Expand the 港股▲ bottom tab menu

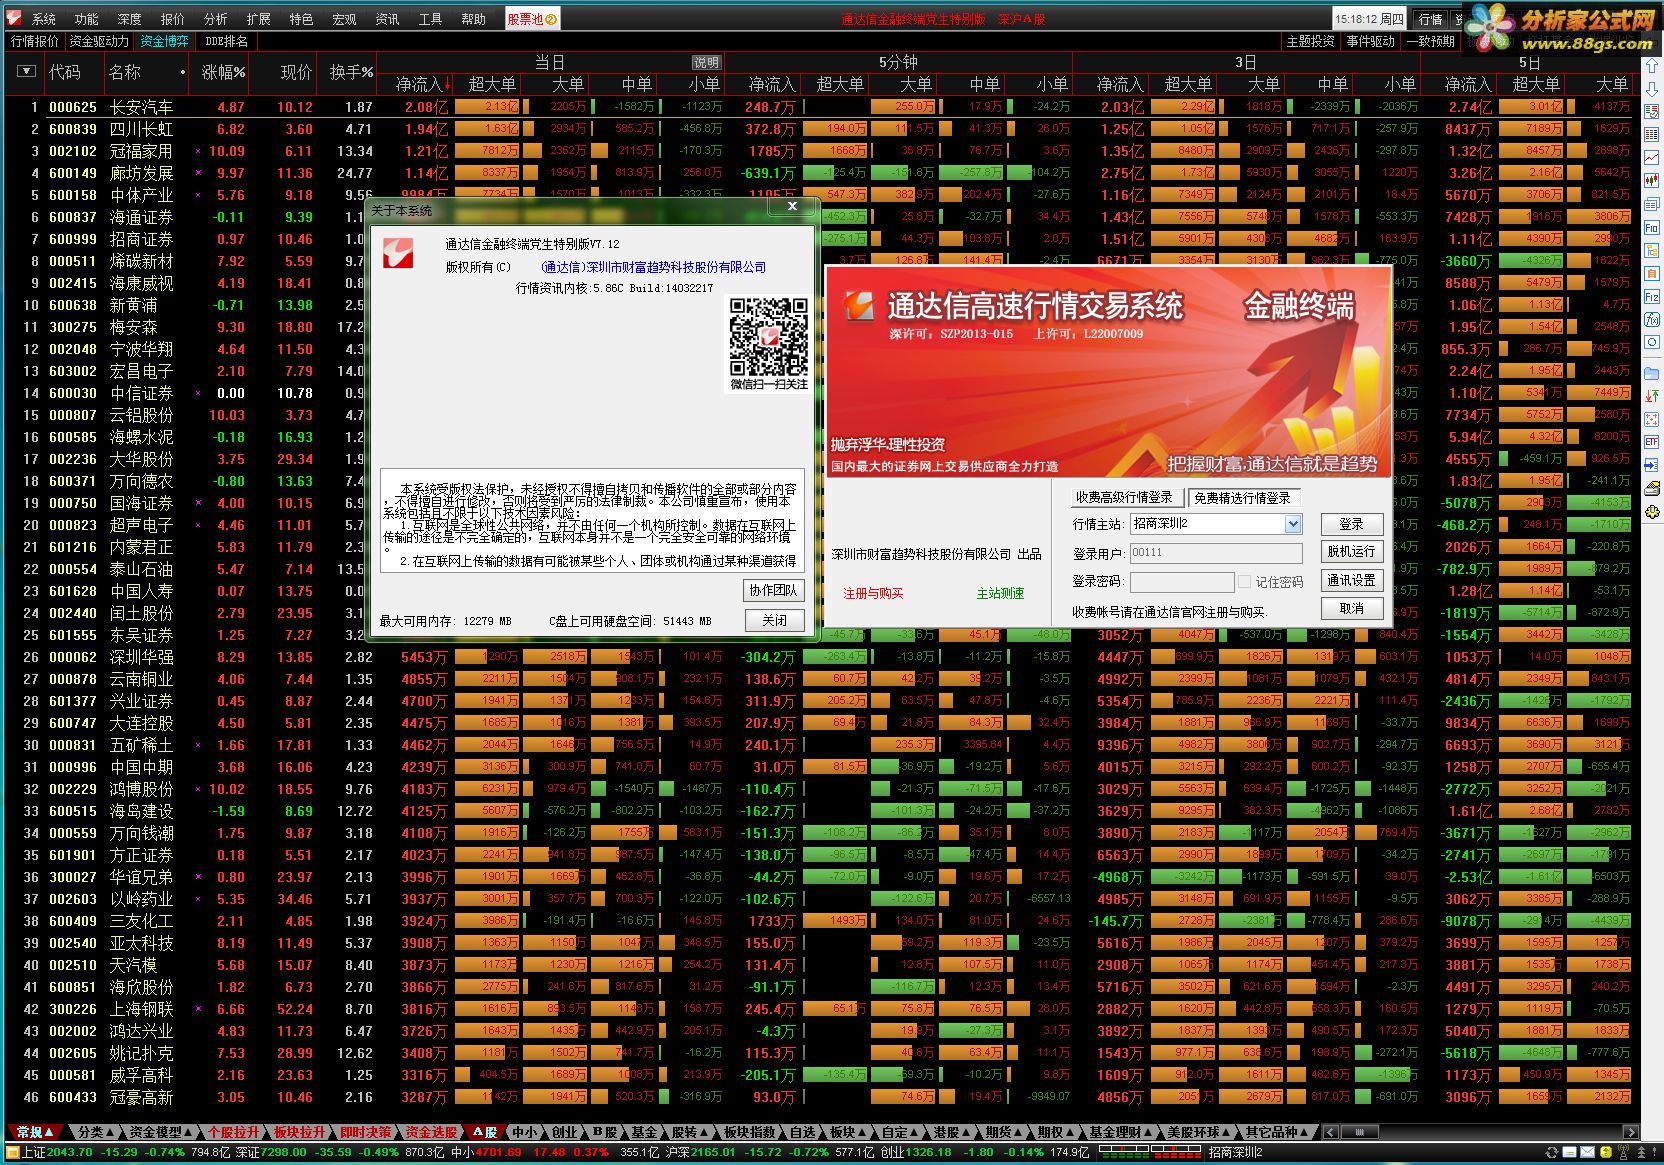pos(950,1132)
